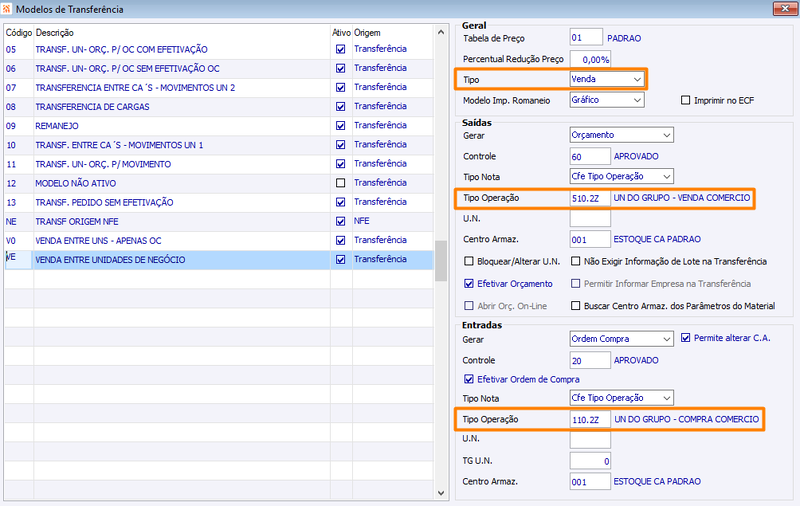Click UN DO GRUPO - VENDA COMERCIO text
The width and height of the screenshot is (800, 506).
tap(682, 197)
